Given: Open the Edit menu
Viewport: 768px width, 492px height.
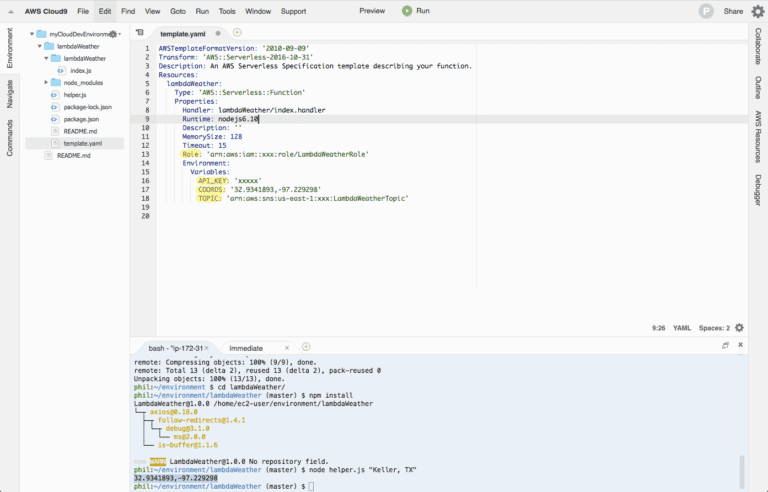Looking at the screenshot, I should (x=105, y=11).
